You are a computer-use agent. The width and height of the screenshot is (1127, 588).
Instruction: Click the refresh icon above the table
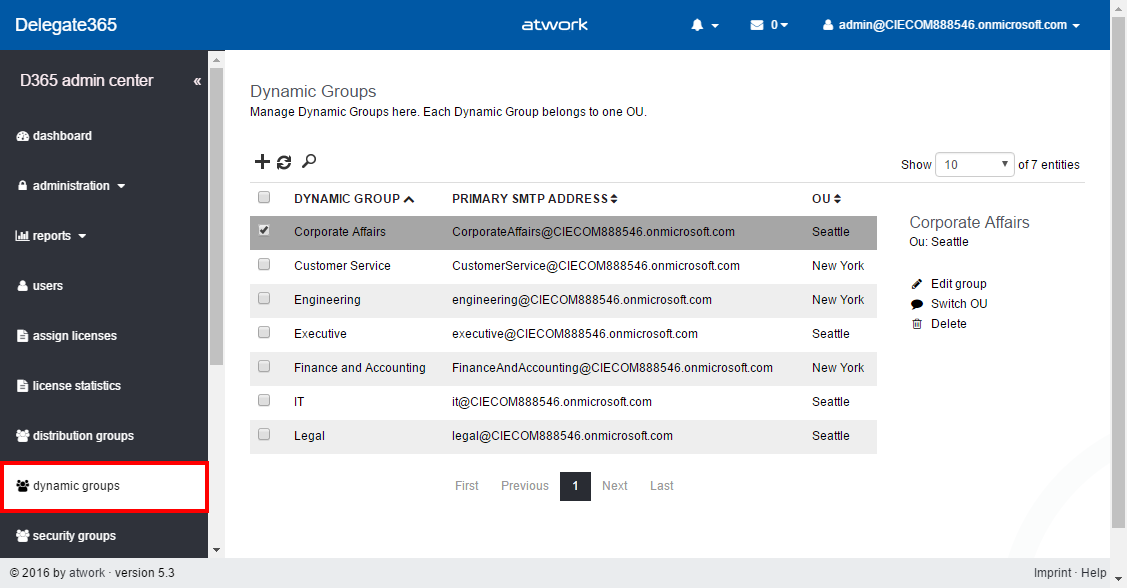point(284,162)
